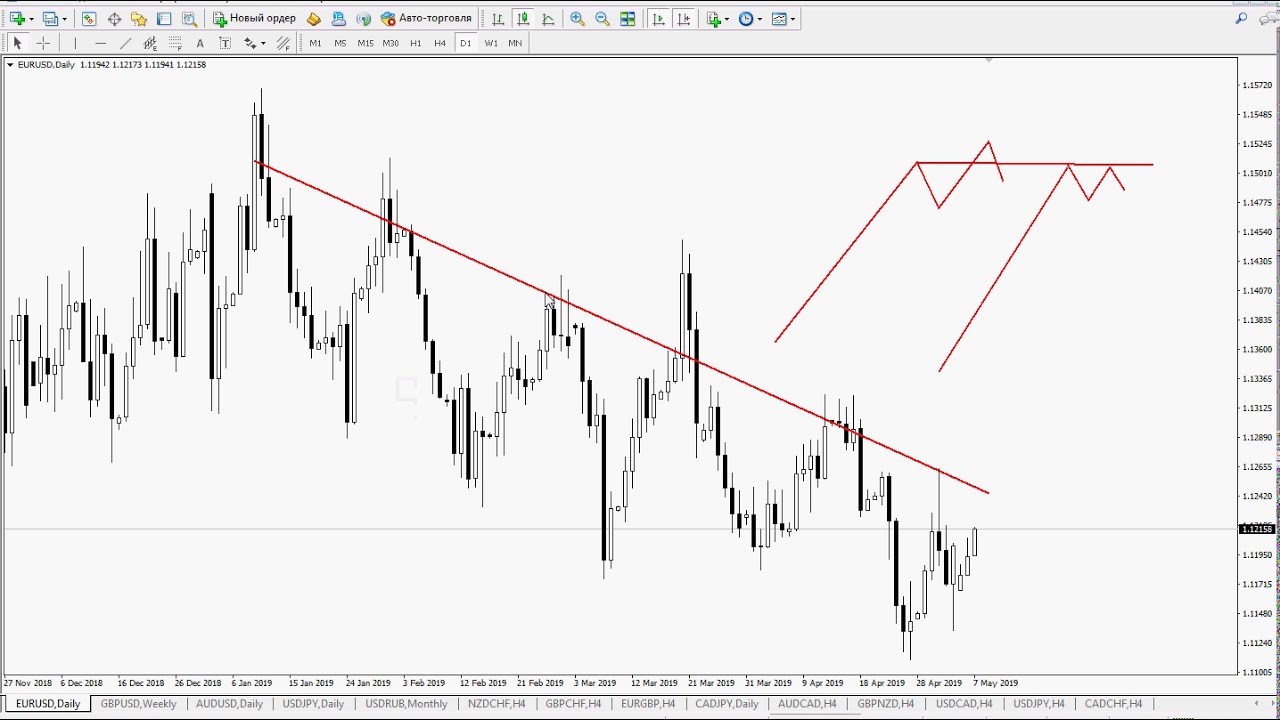This screenshot has height=720, width=1280.
Task: Click the 21 Mar 2019 date label
Action: 711,683
